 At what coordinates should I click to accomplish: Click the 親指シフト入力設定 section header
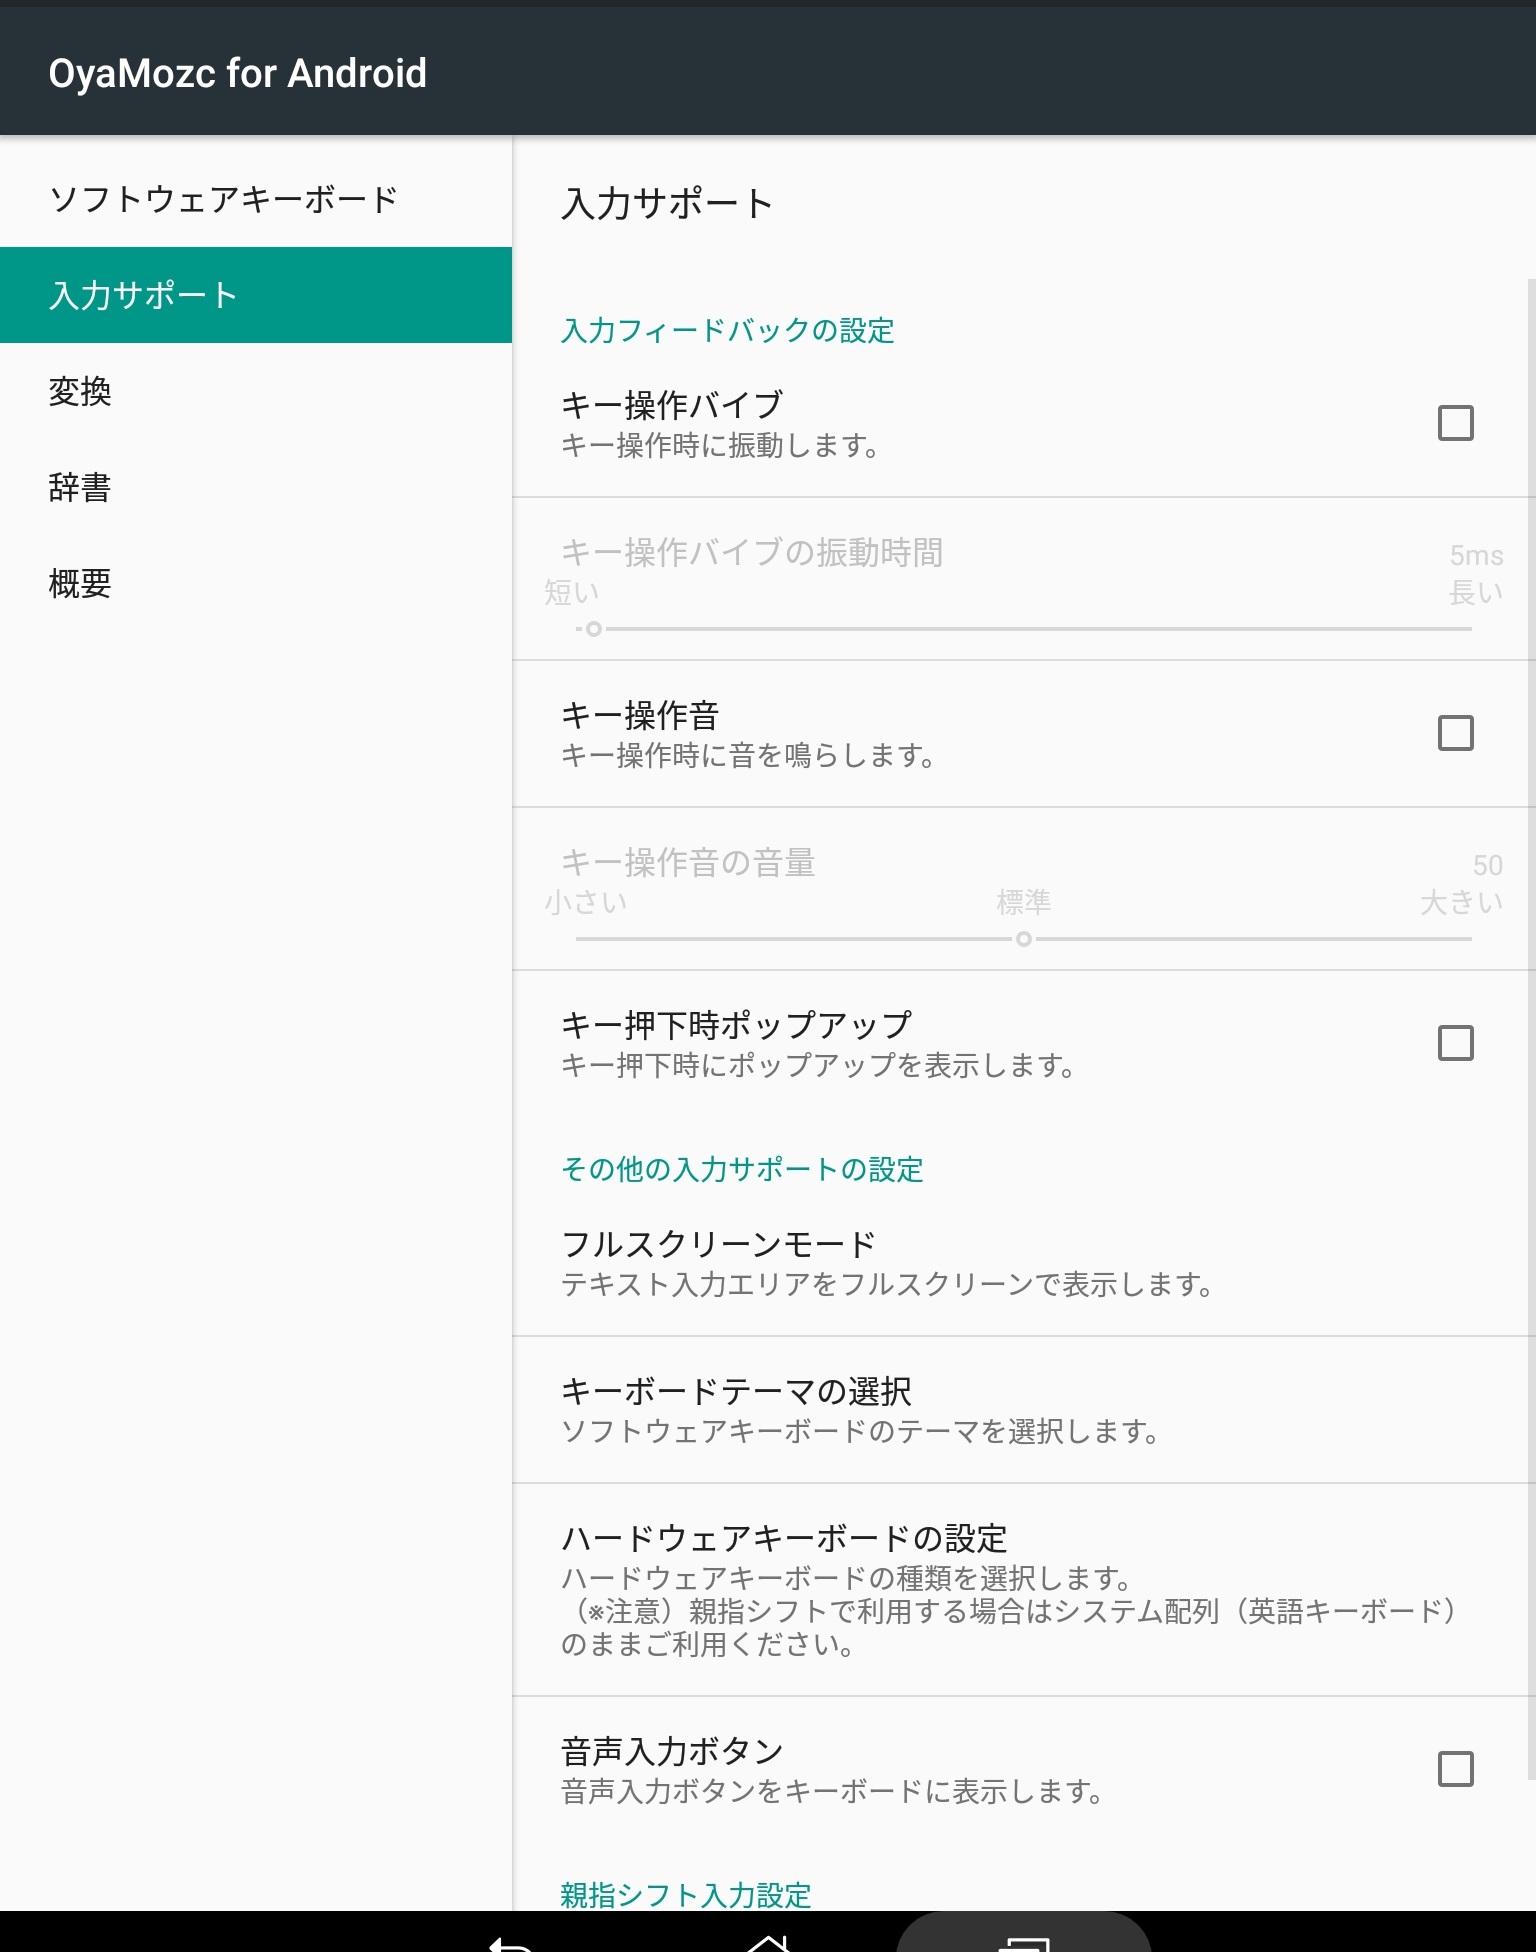point(686,1894)
